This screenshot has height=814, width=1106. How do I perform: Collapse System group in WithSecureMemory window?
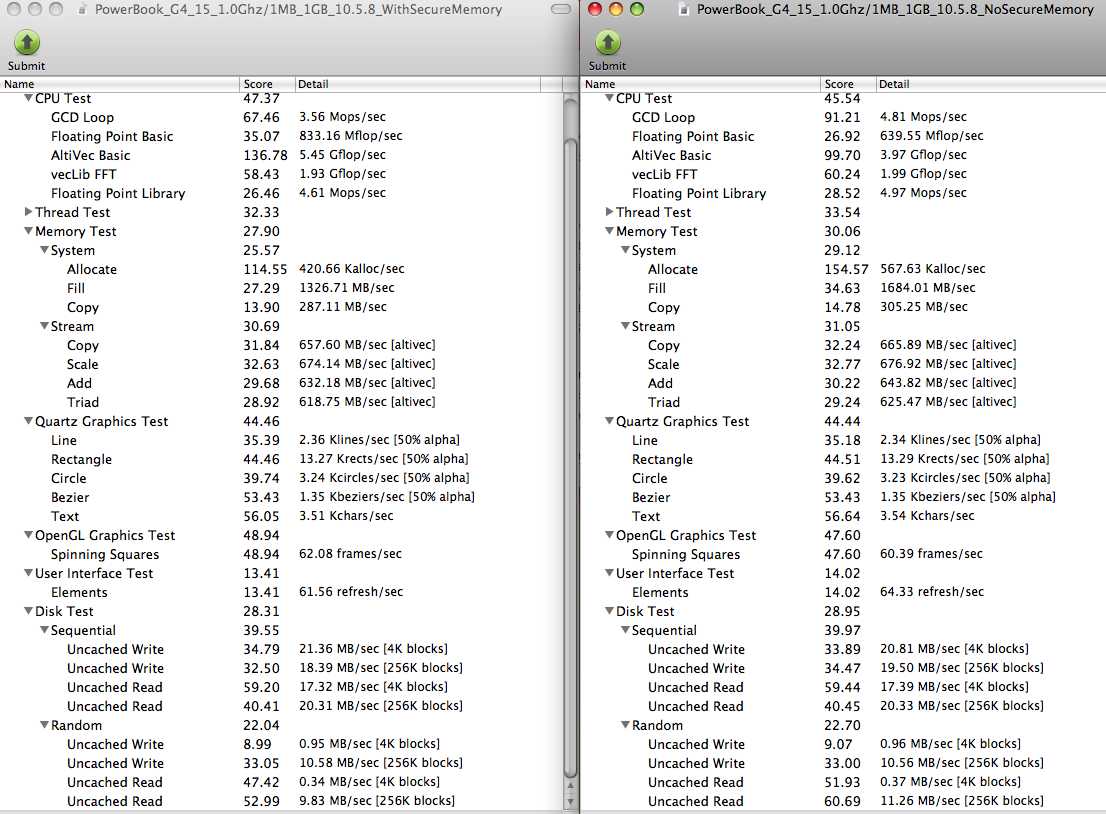(x=44, y=250)
